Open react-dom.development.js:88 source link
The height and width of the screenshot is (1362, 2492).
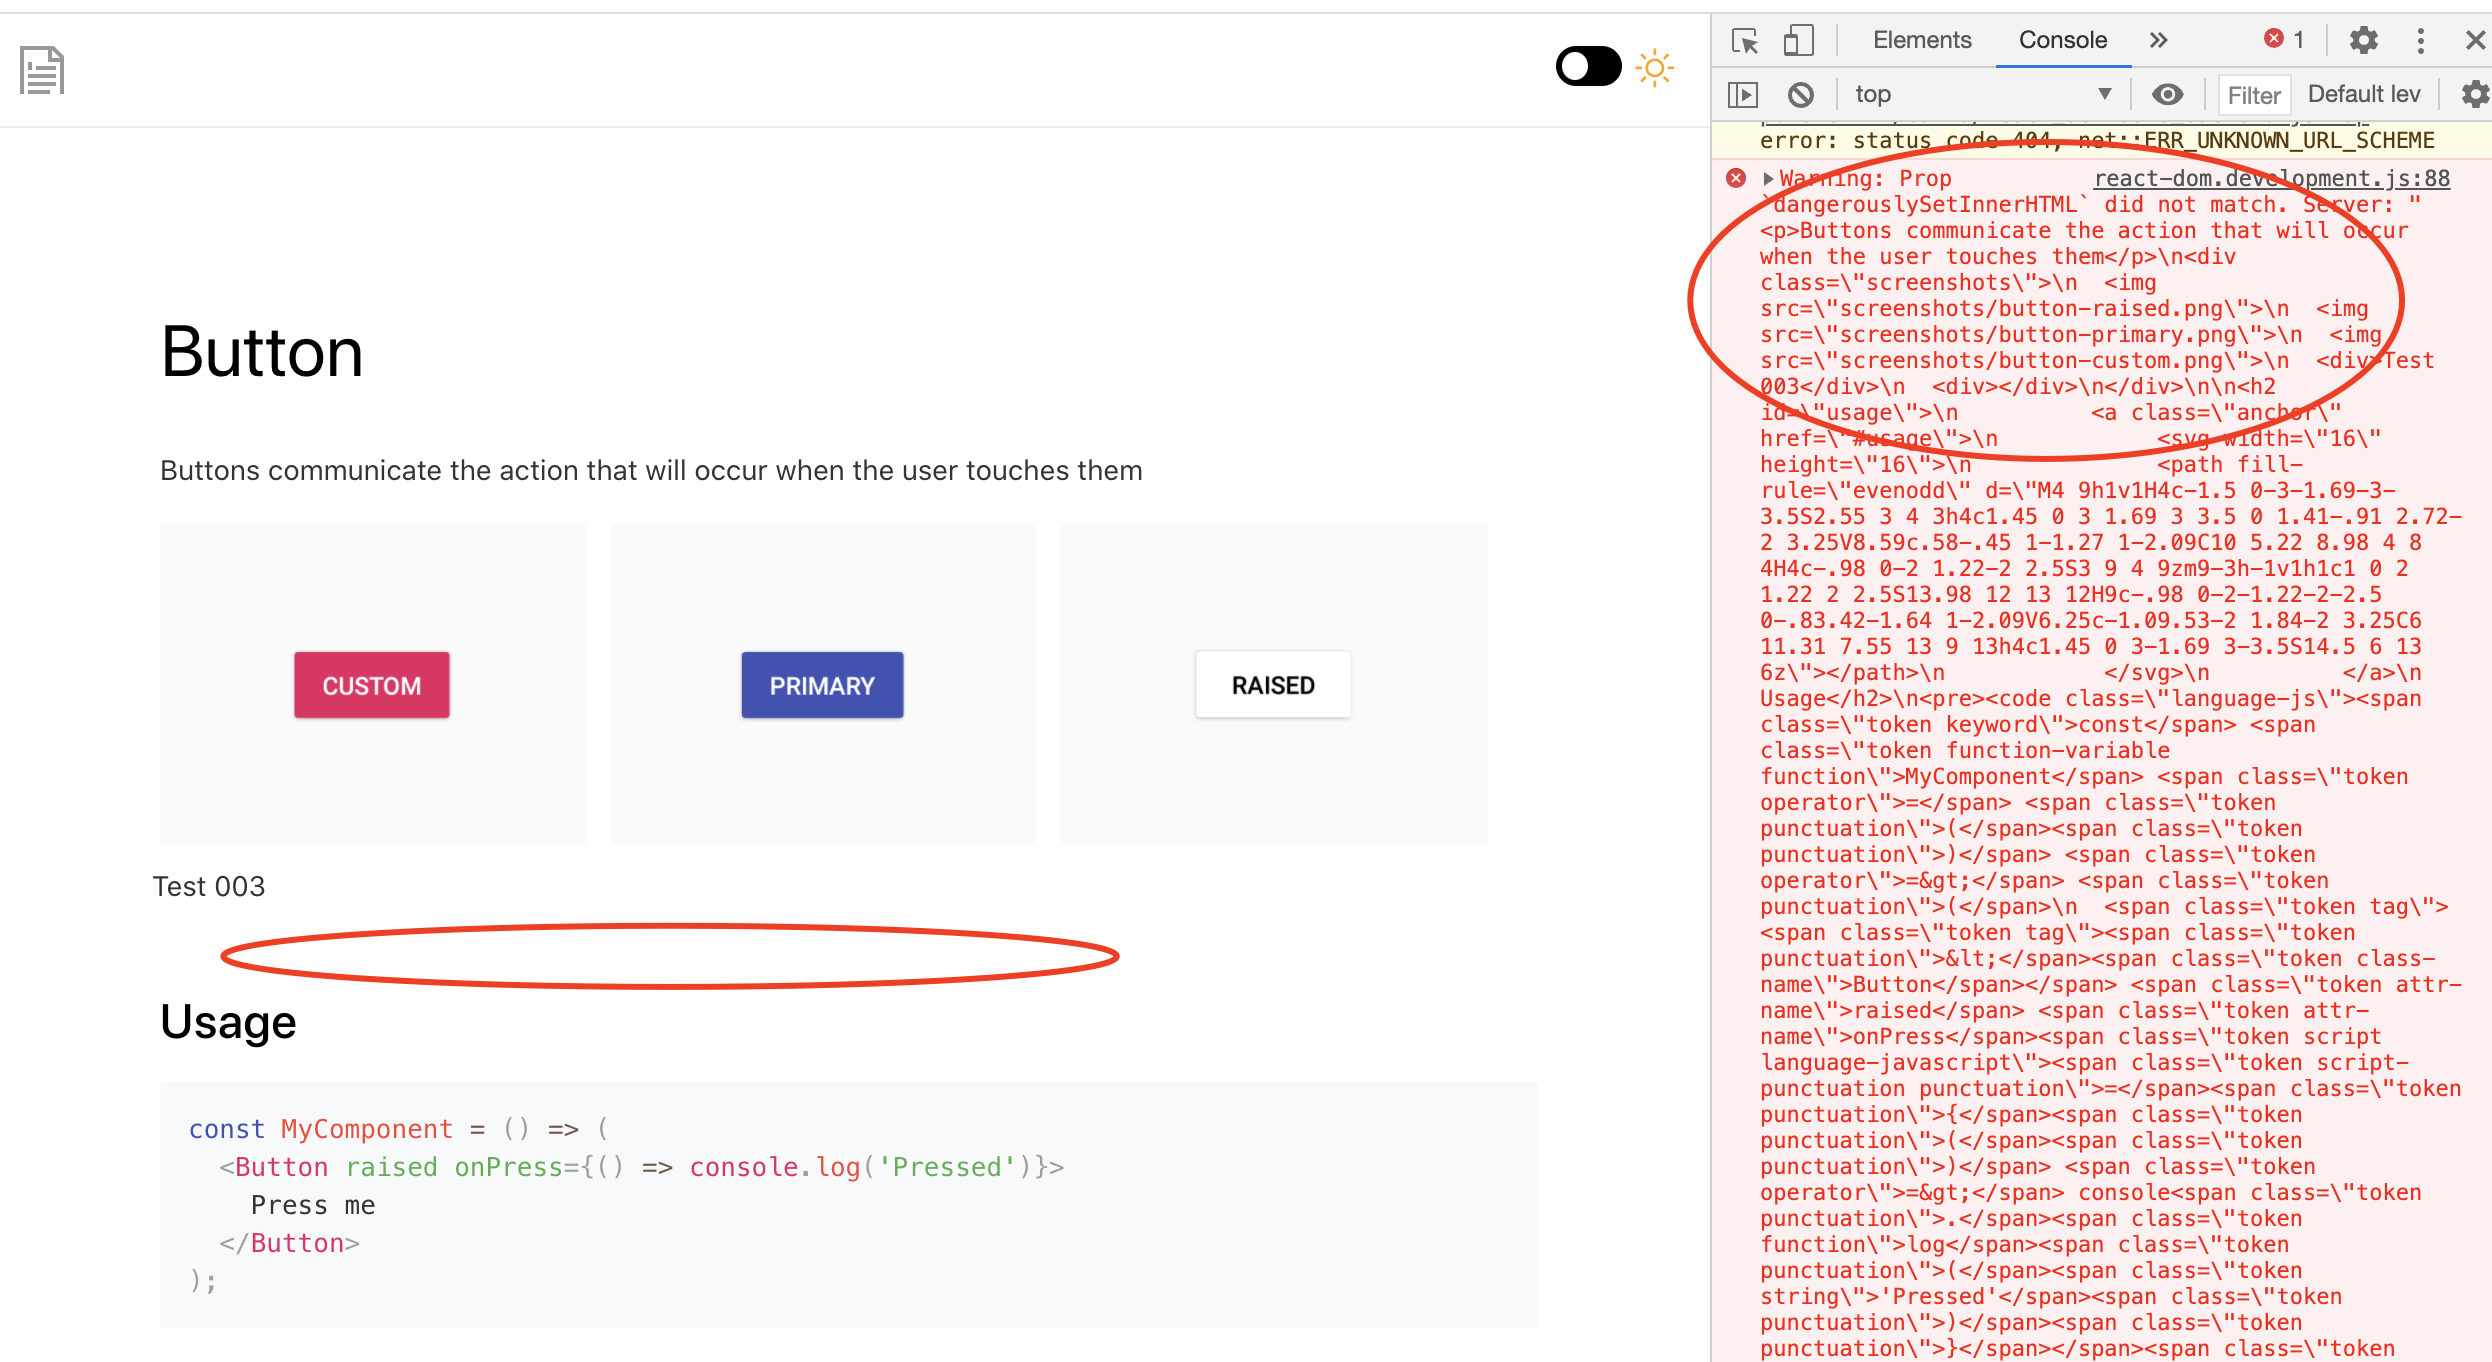pos(2271,178)
